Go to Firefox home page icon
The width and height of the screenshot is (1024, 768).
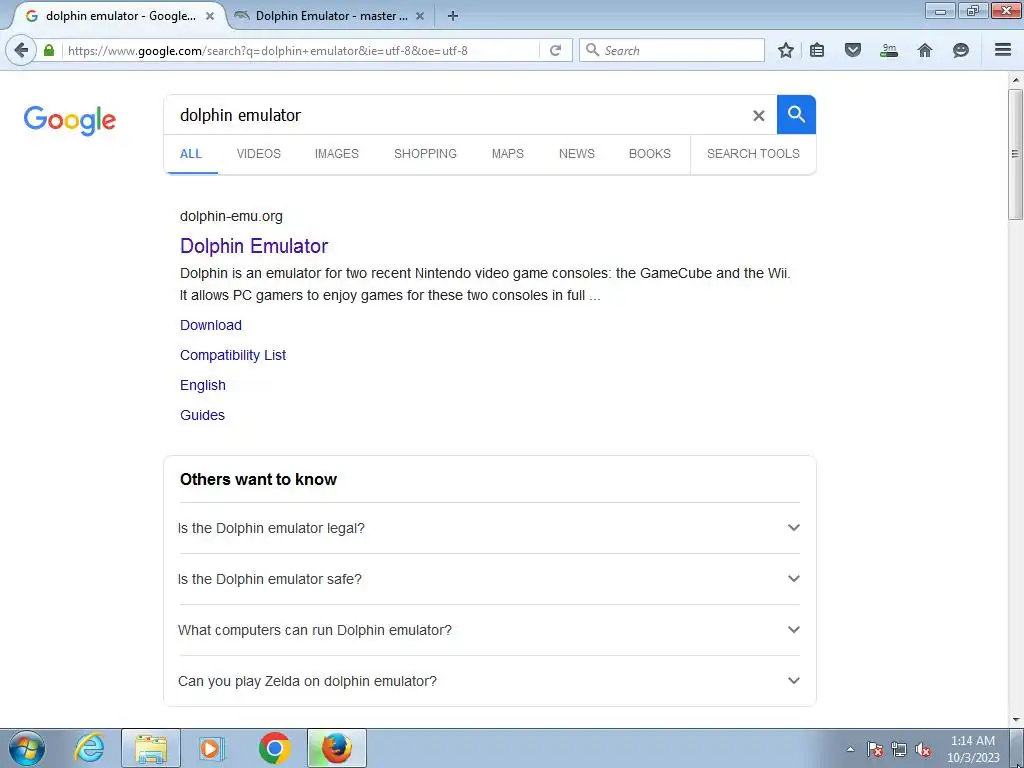(925, 50)
